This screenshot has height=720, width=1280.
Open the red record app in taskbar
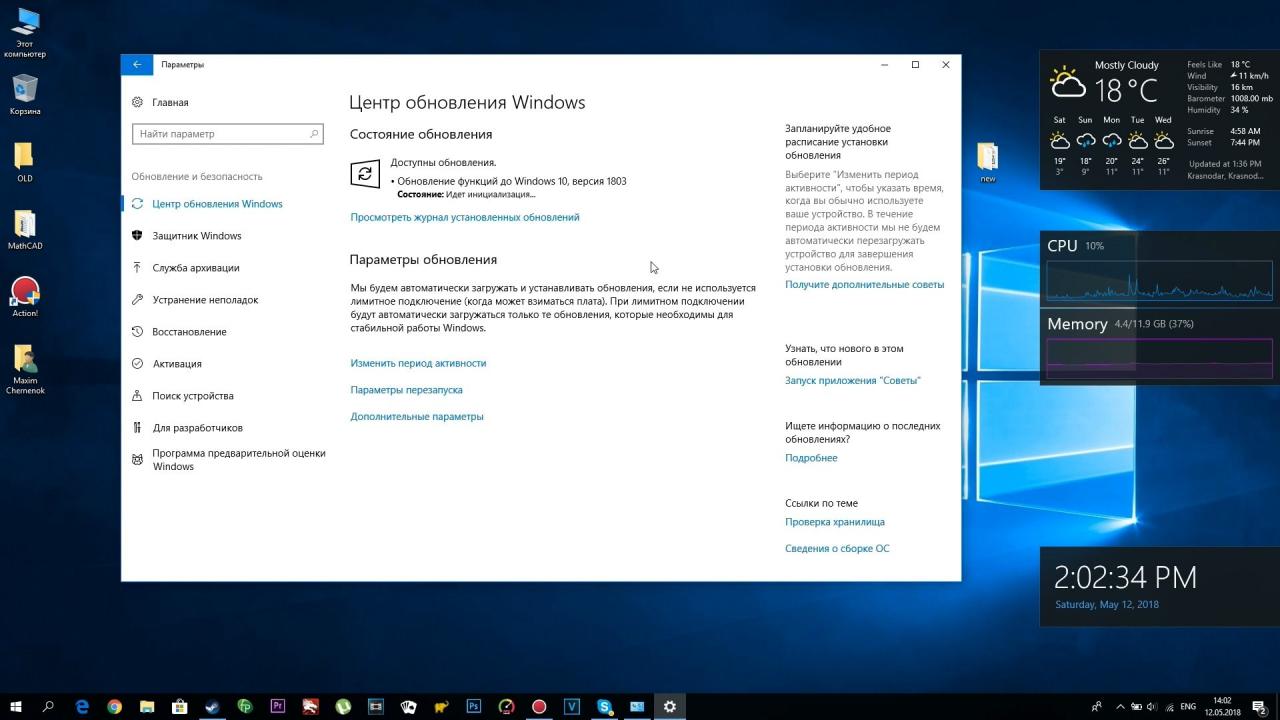[539, 706]
